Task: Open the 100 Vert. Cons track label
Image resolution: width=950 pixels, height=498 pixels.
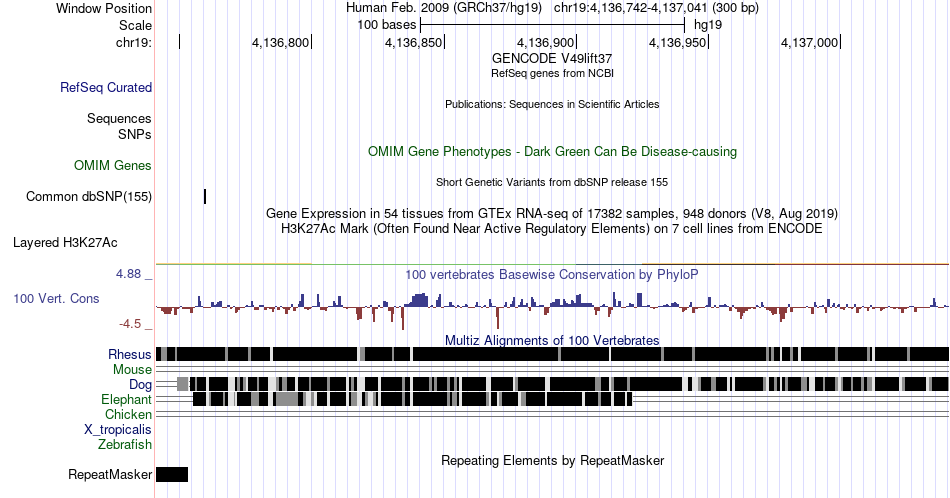Action: pos(56,298)
